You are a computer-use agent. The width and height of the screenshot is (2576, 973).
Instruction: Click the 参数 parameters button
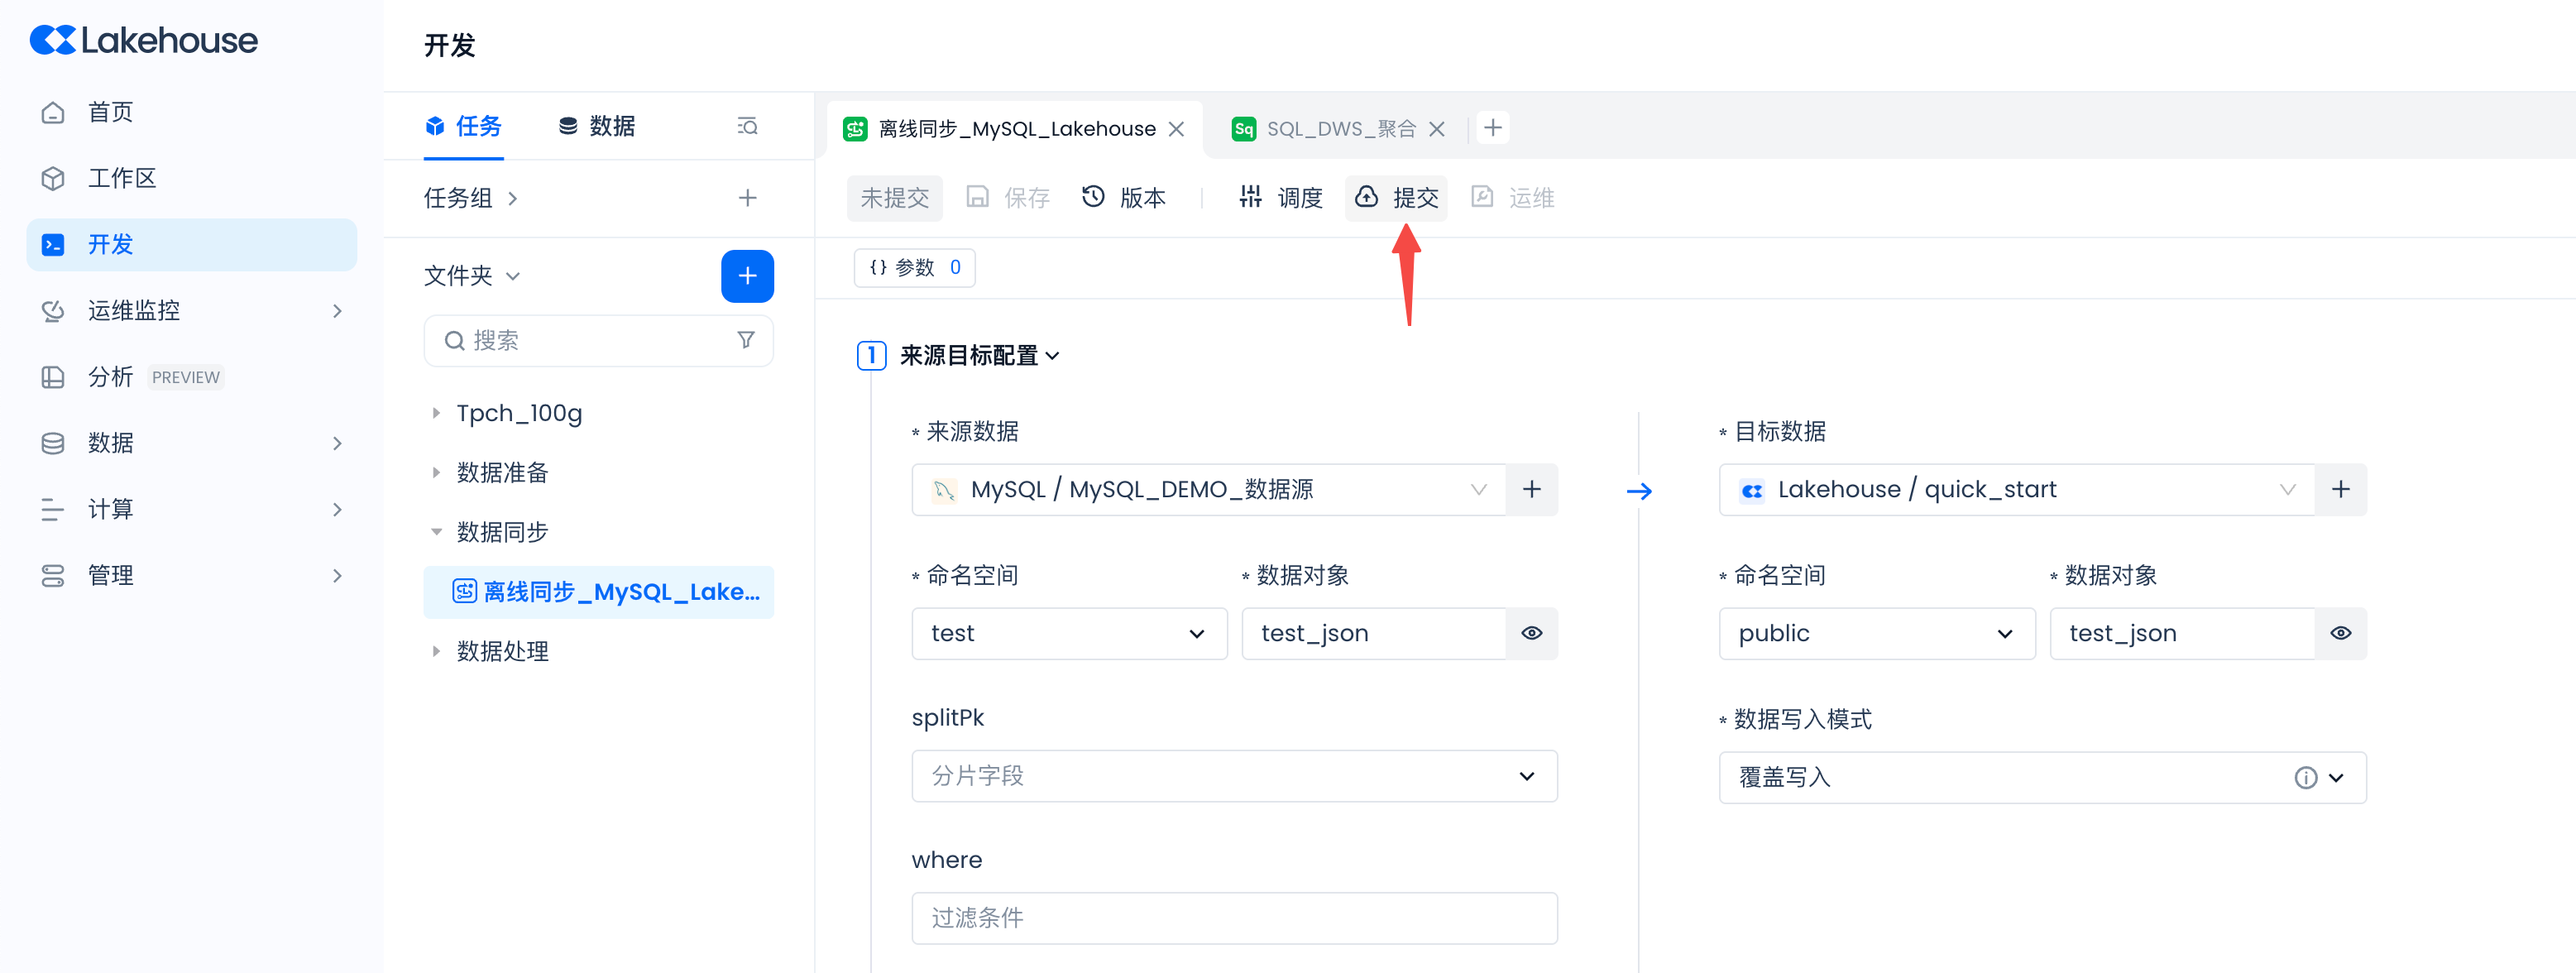point(914,267)
